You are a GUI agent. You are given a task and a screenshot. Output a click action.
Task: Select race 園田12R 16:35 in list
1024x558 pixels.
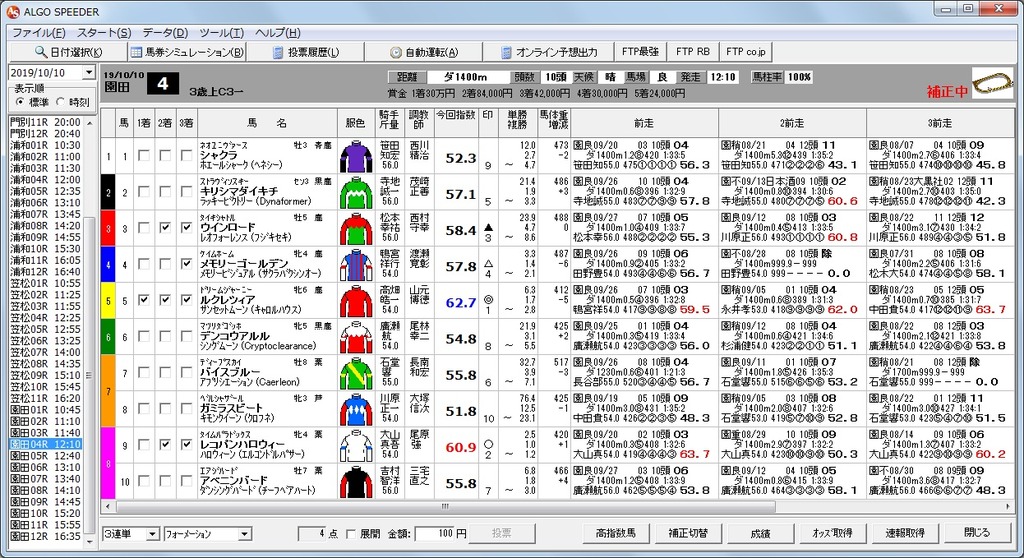(46, 536)
